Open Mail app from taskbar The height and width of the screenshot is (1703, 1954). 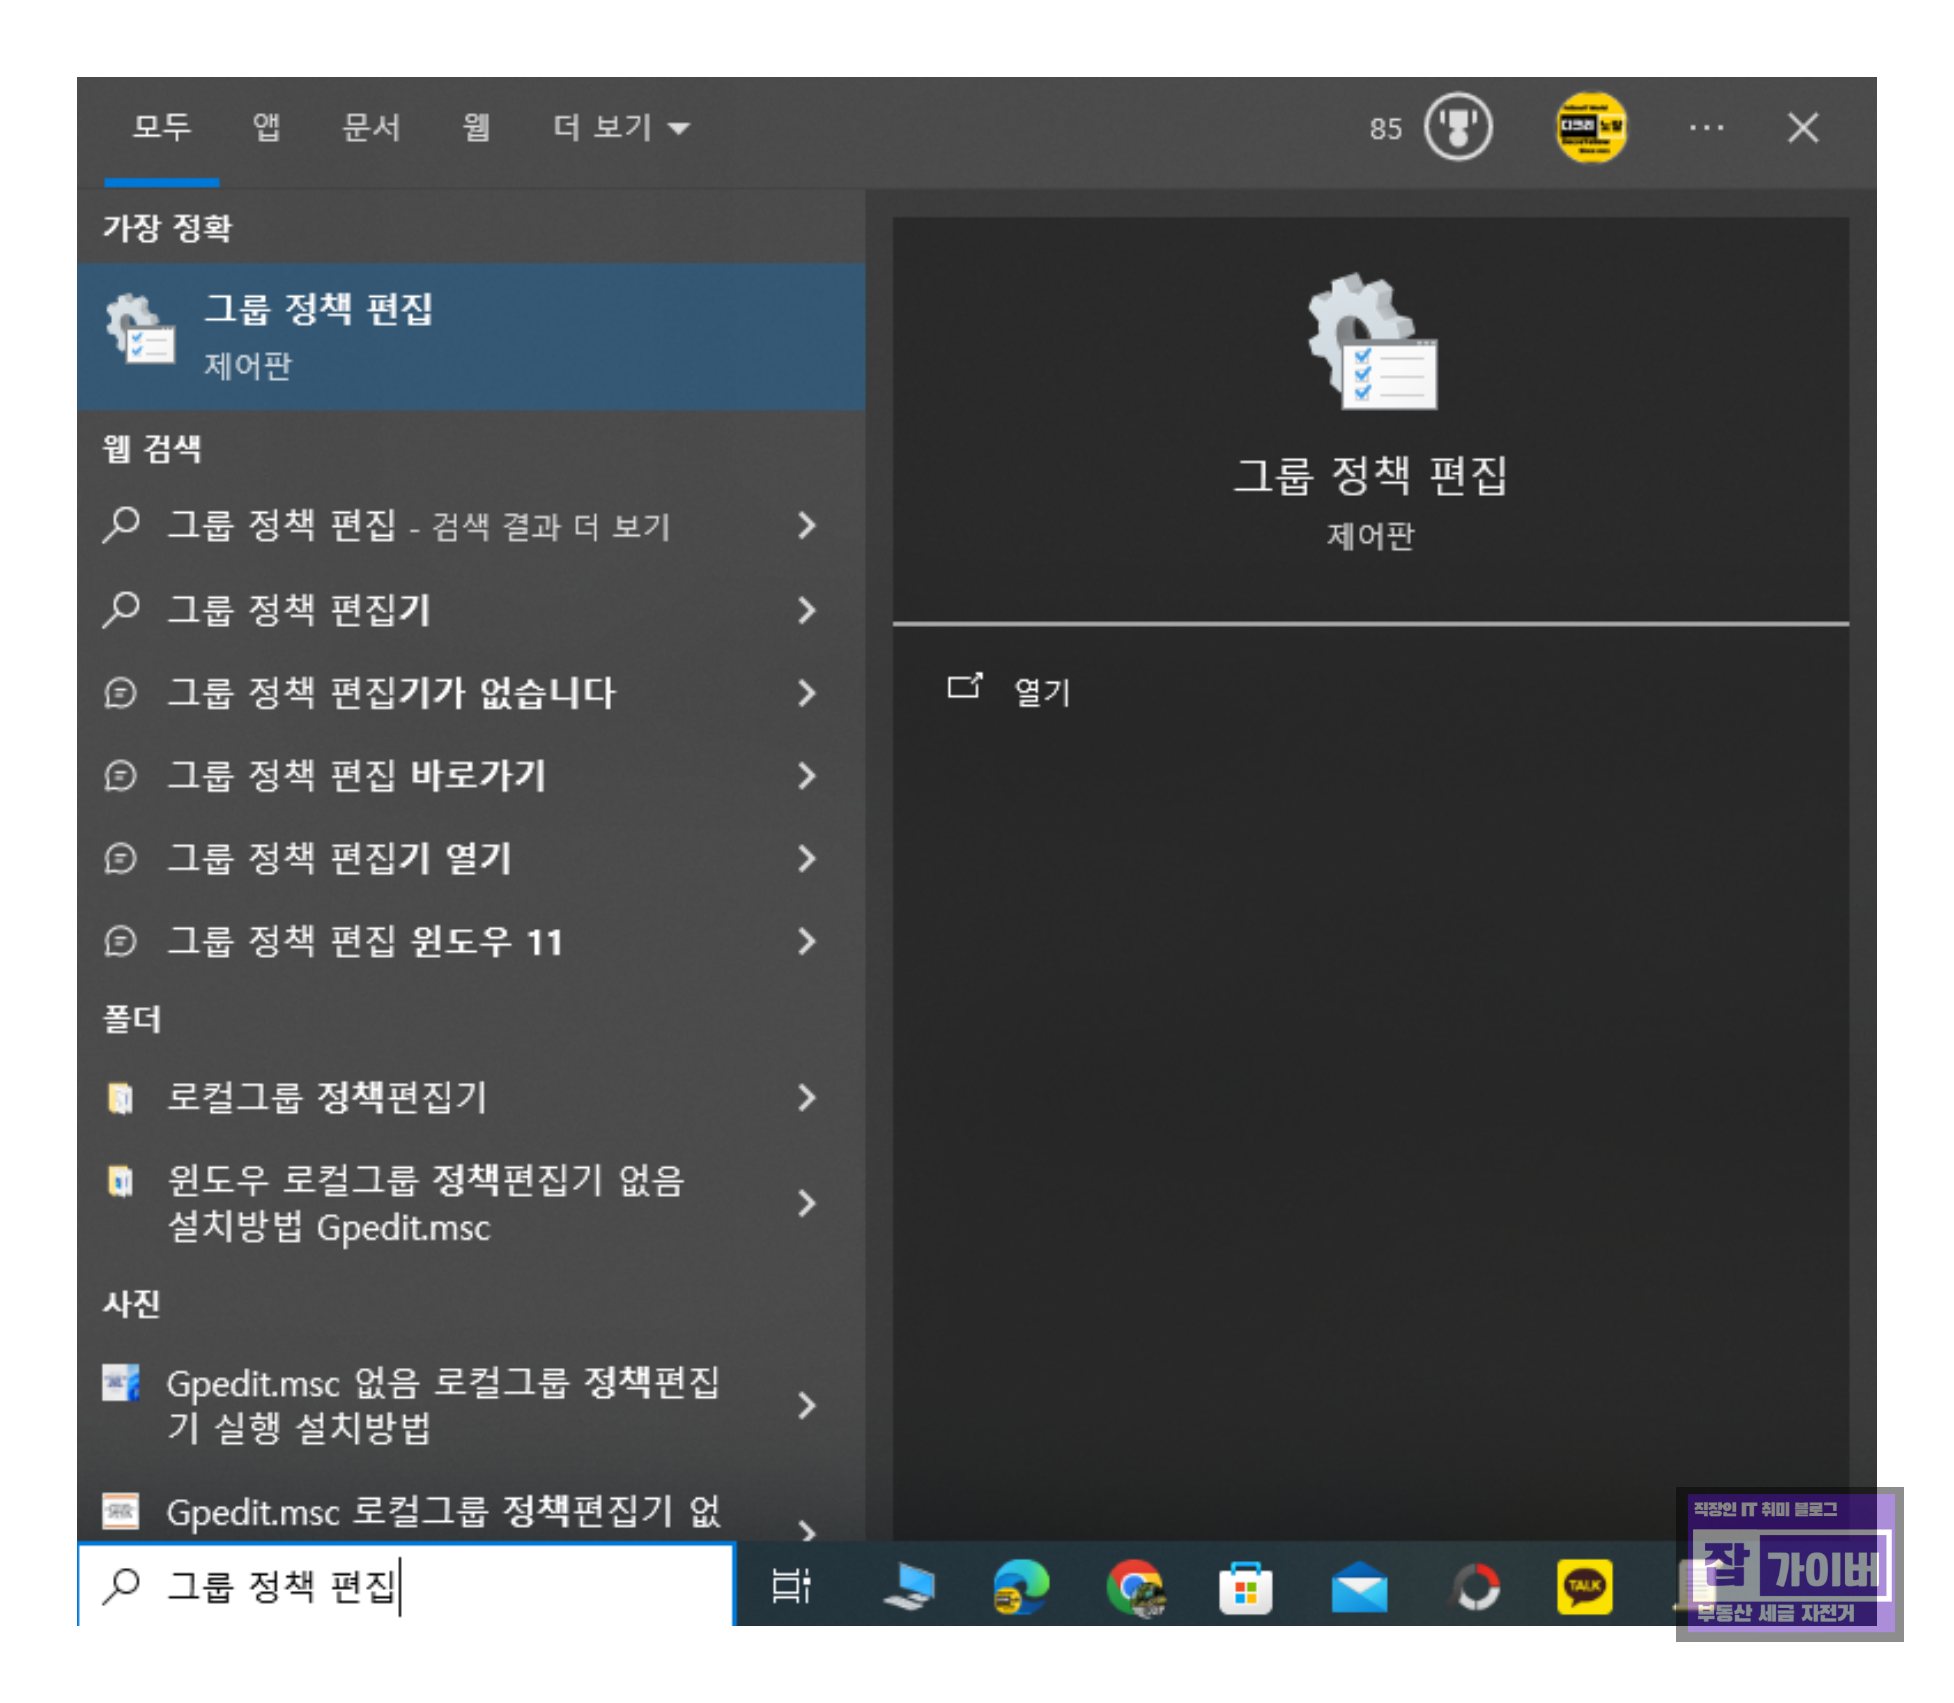tap(1359, 1587)
